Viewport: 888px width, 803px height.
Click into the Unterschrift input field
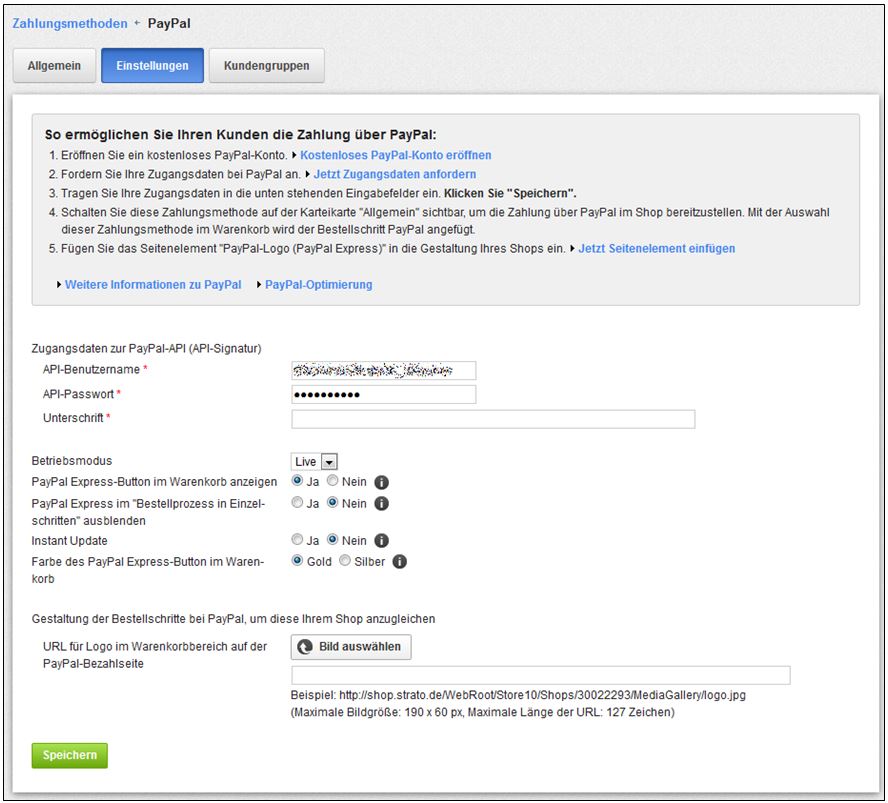coord(493,419)
